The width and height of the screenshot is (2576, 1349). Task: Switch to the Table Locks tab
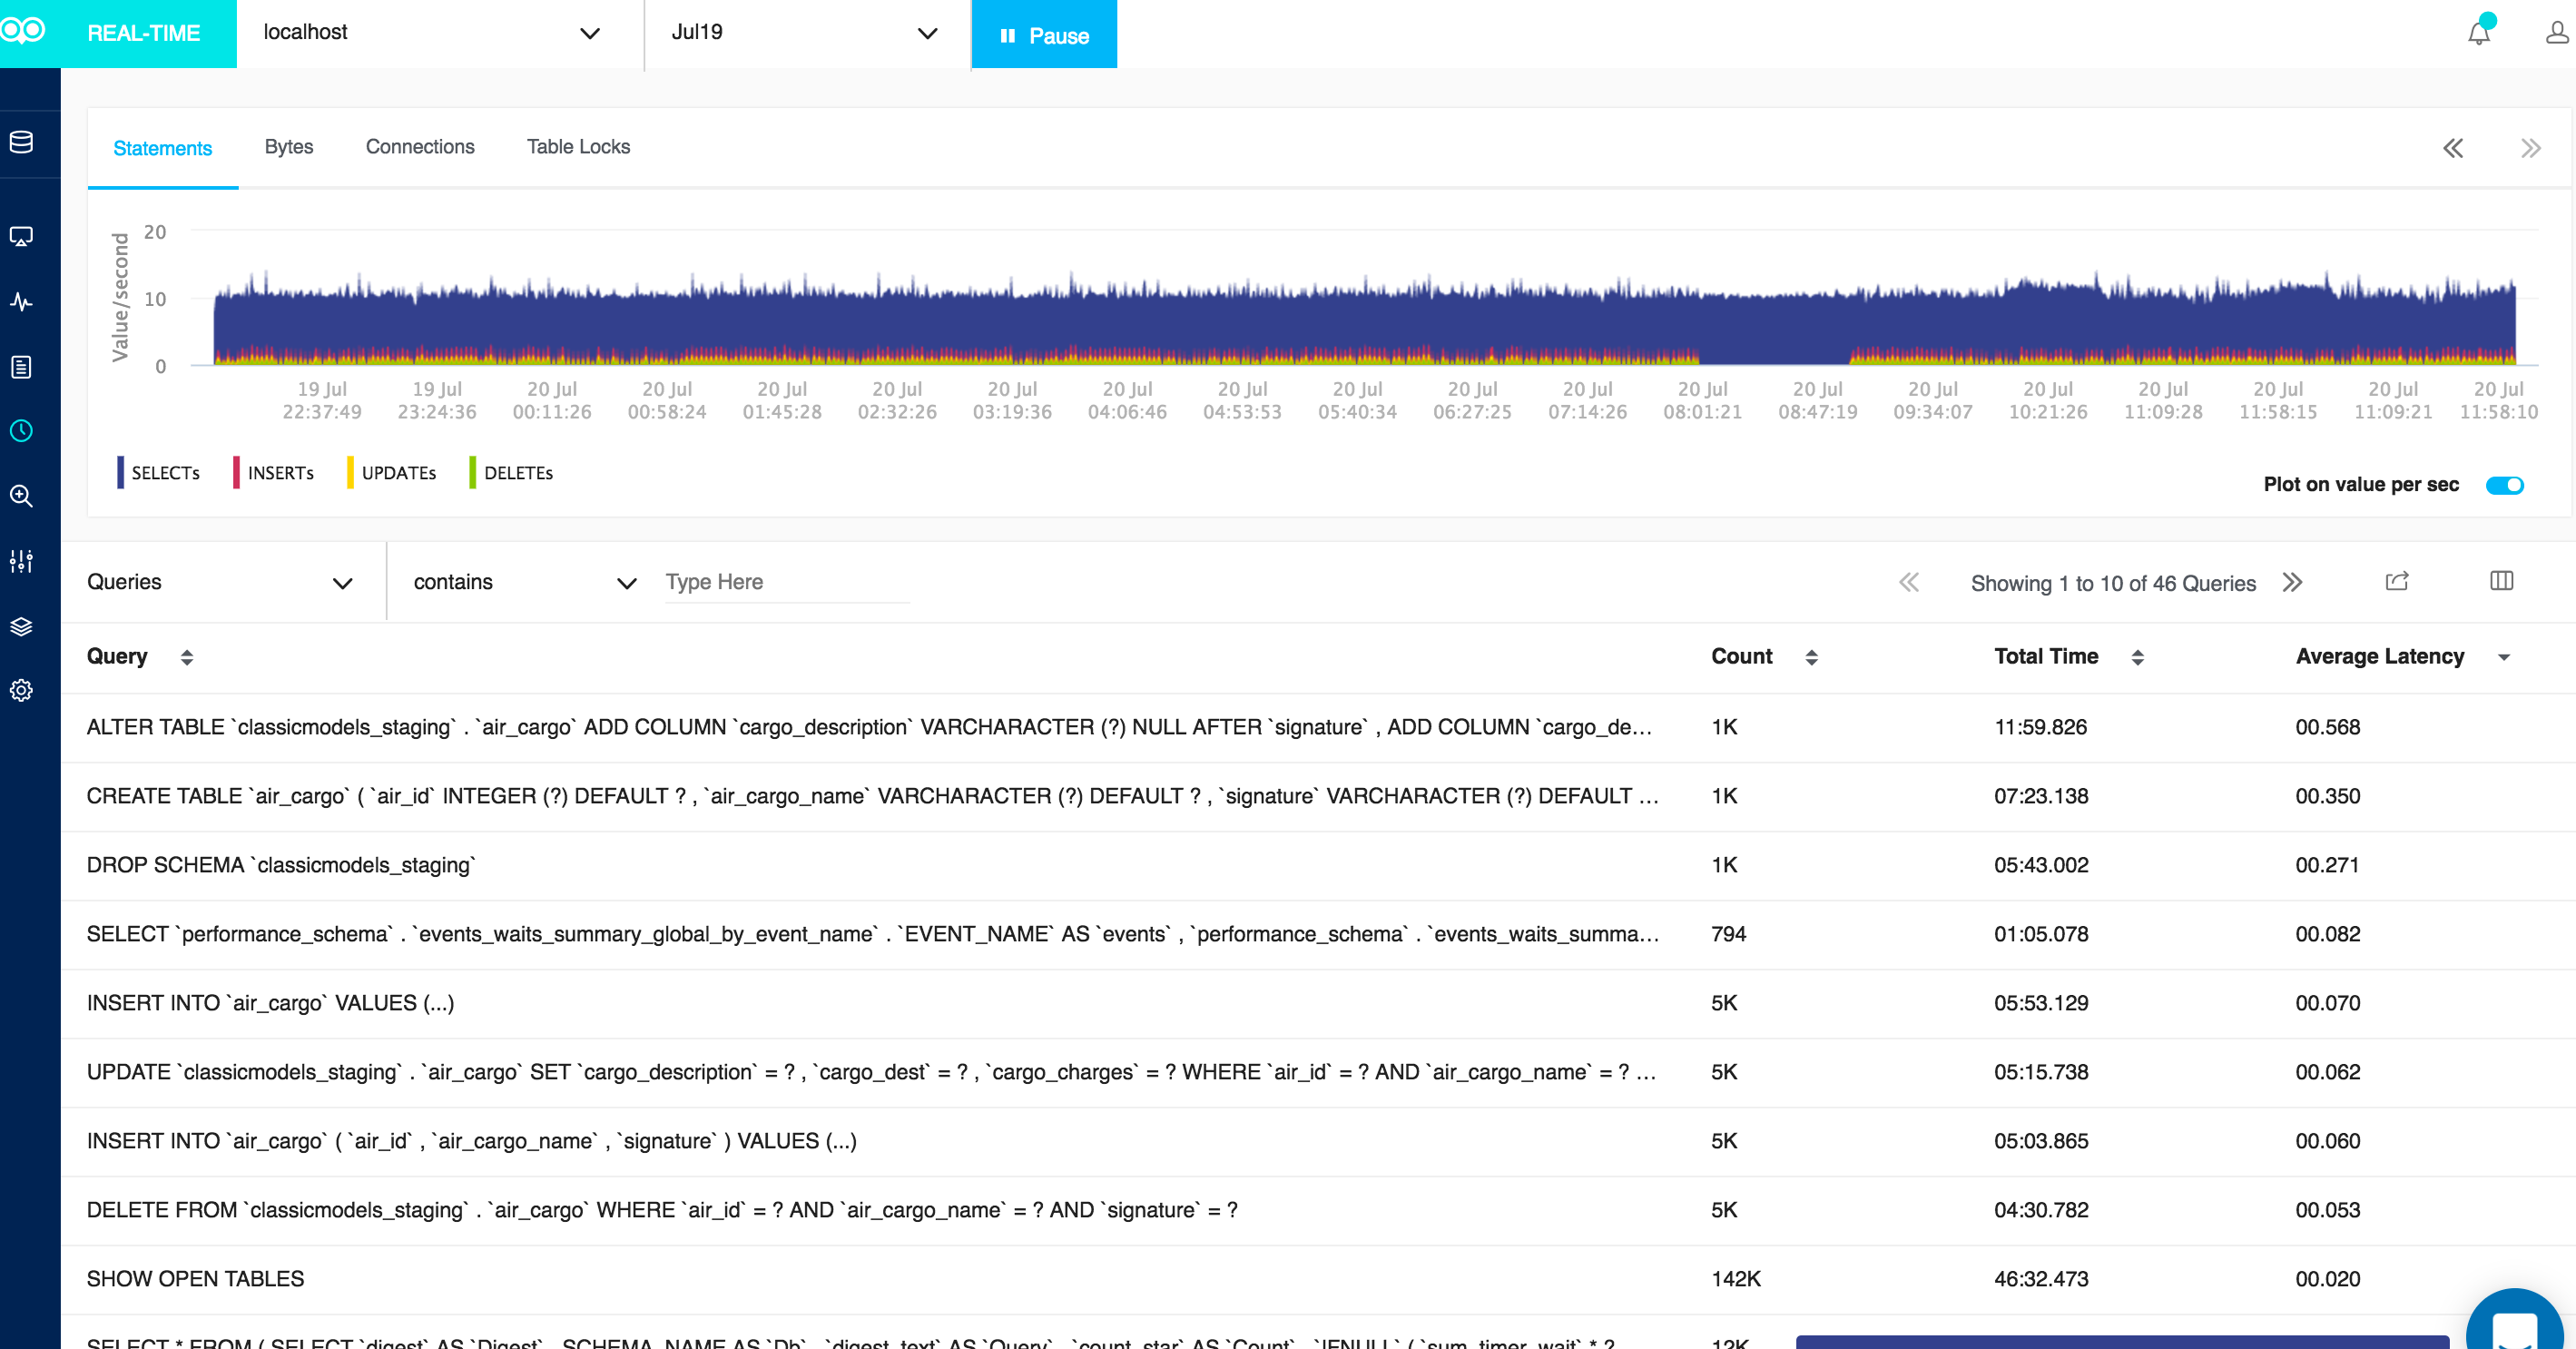click(x=578, y=147)
